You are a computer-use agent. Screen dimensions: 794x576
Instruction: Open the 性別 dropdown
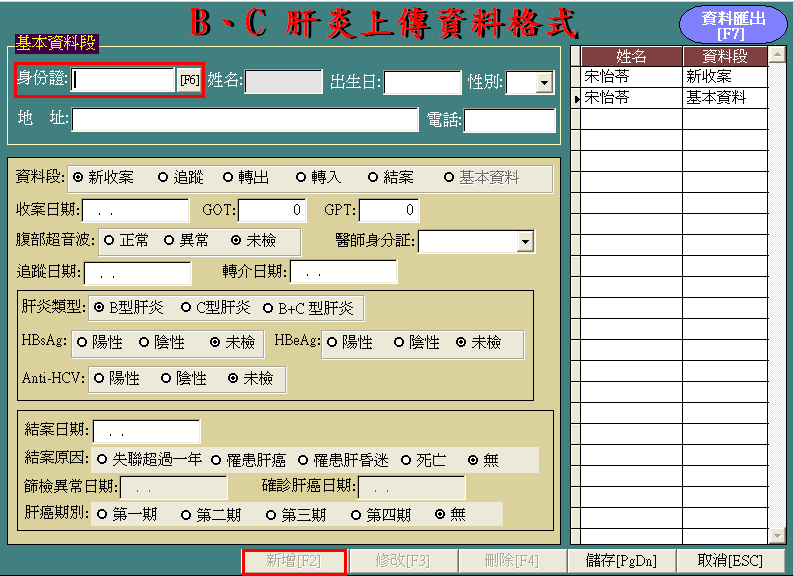[x=544, y=83]
